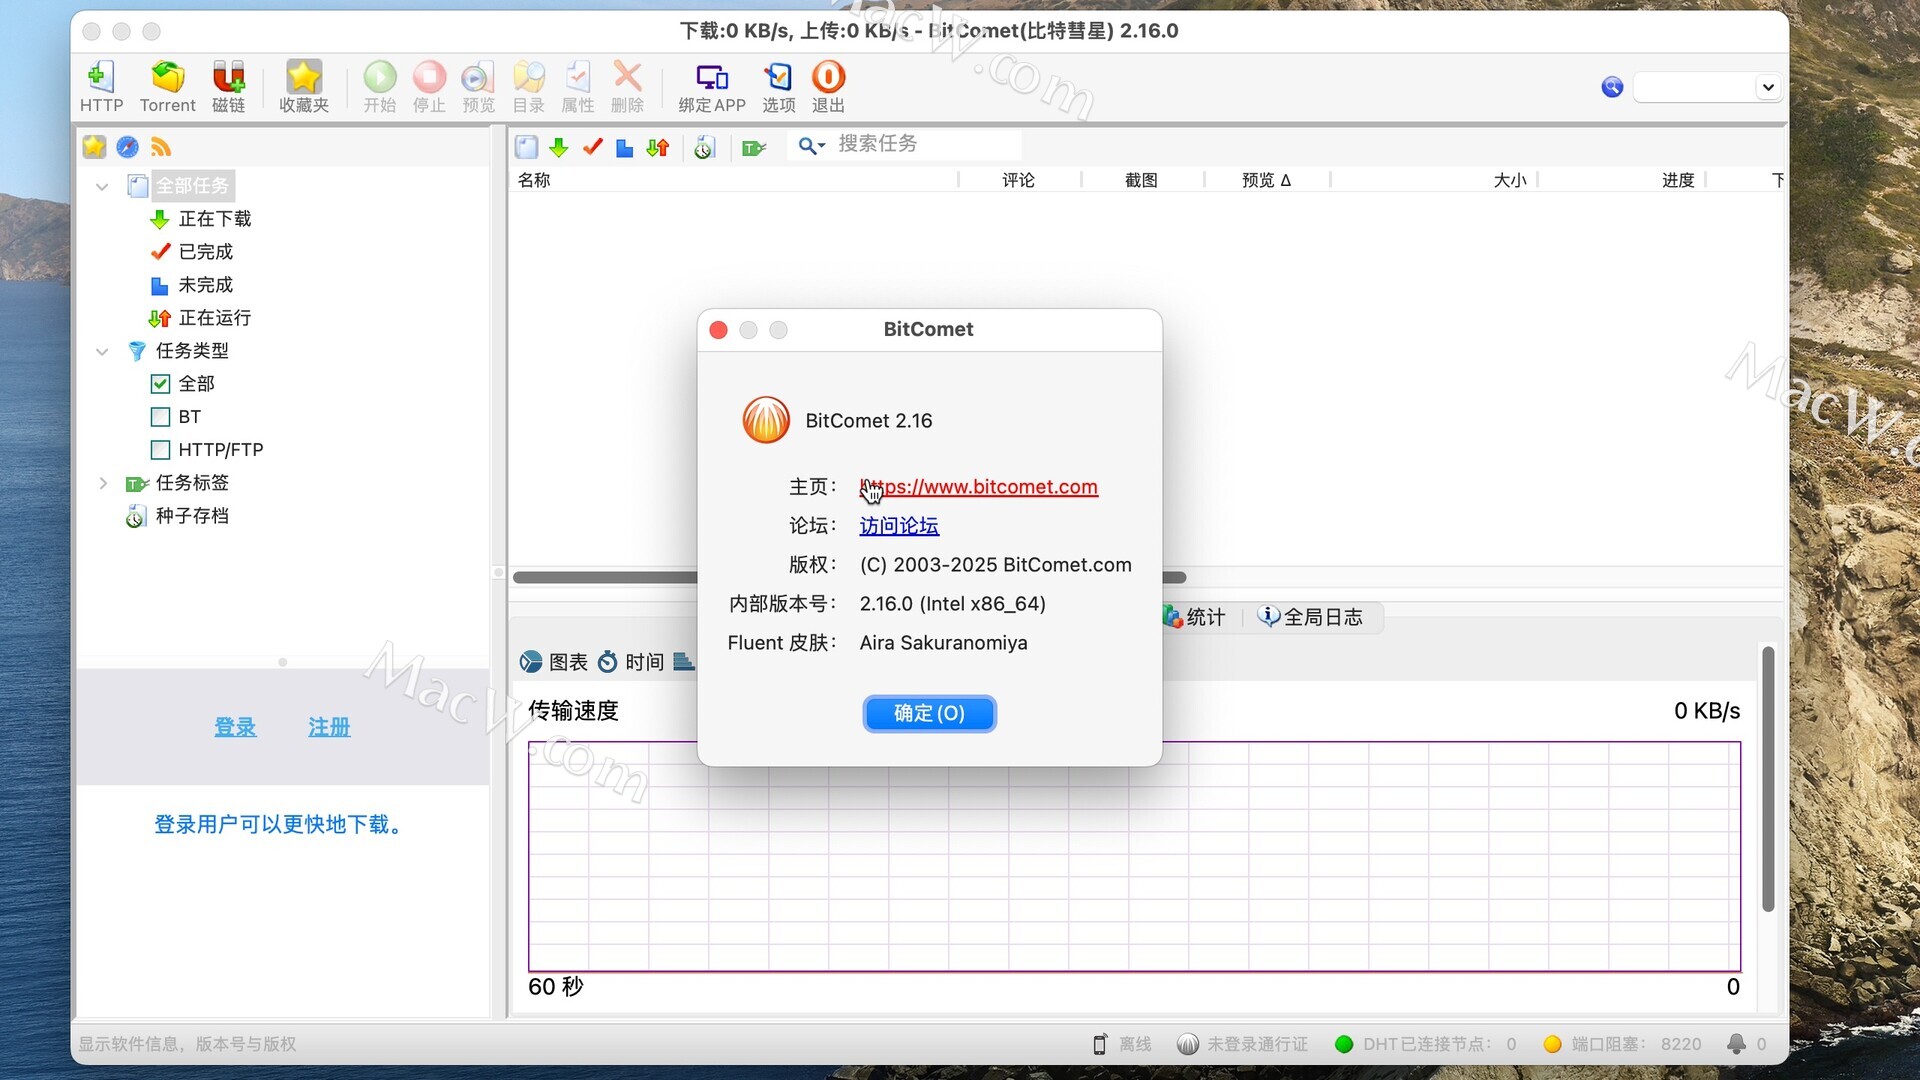Image resolution: width=1920 pixels, height=1080 pixels.
Task: Open the search box dropdown at top right
Action: pyautogui.click(x=1768, y=87)
